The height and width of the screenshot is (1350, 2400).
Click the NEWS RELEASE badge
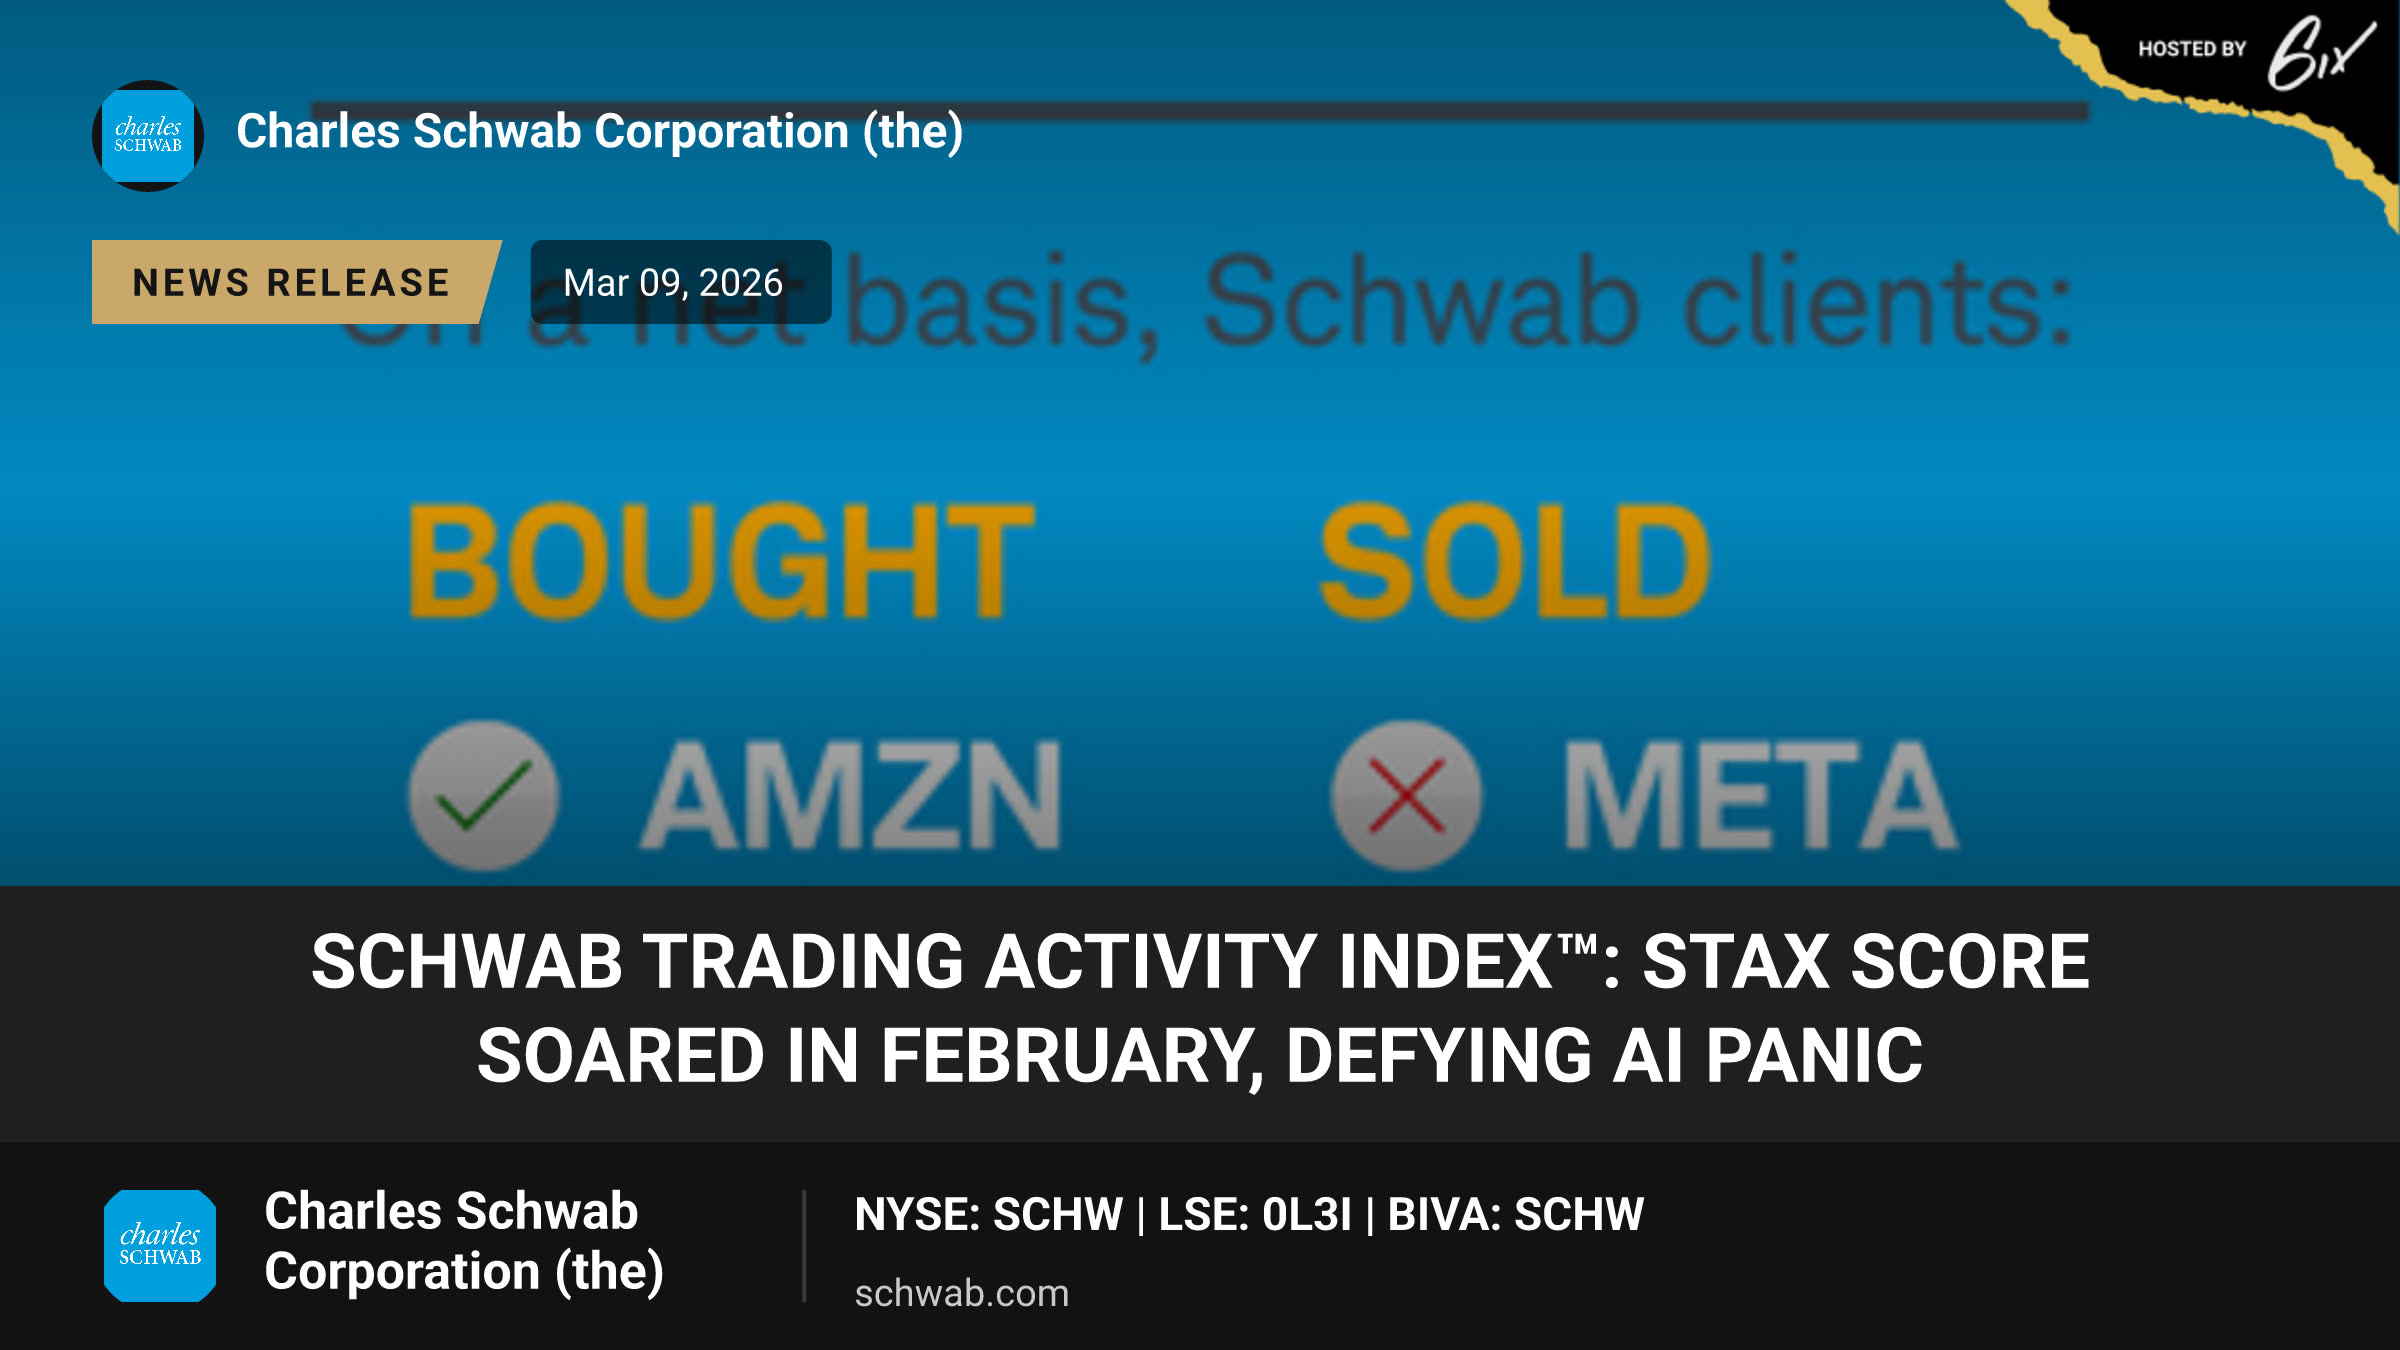click(296, 282)
